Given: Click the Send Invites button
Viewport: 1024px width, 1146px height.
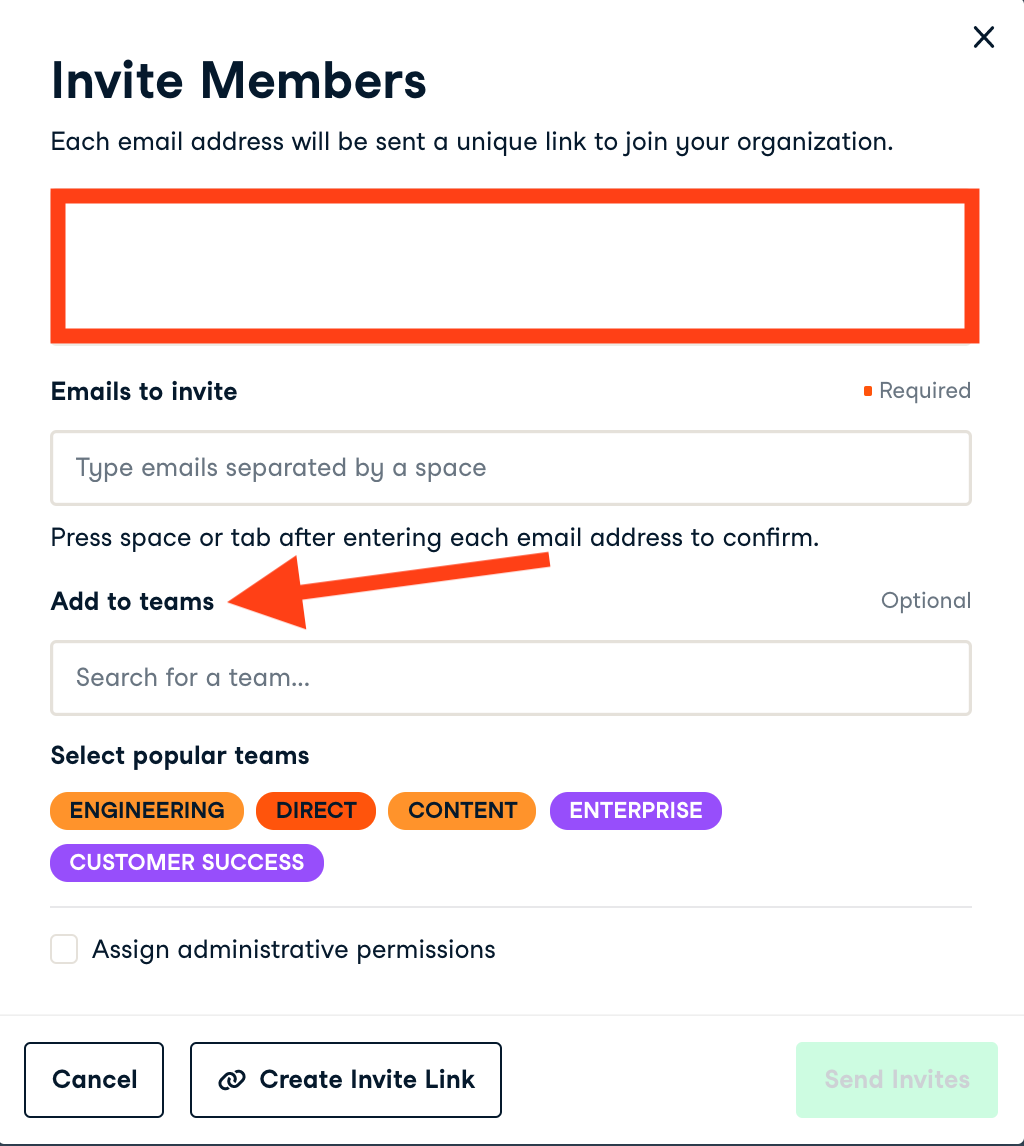Looking at the screenshot, I should pyautogui.click(x=896, y=1080).
